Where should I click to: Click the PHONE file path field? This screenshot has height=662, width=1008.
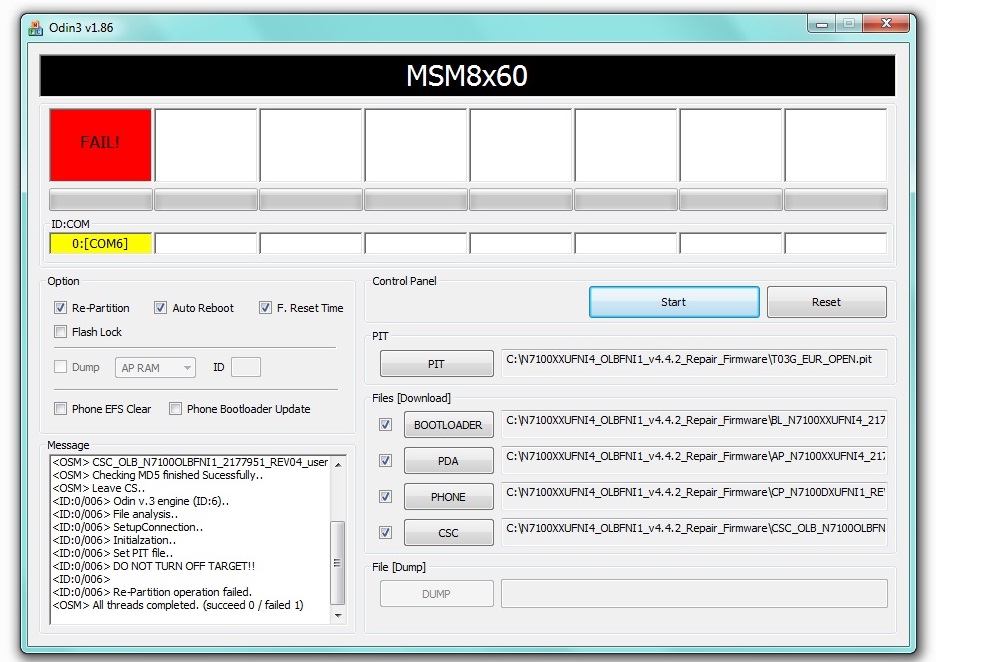pos(694,496)
